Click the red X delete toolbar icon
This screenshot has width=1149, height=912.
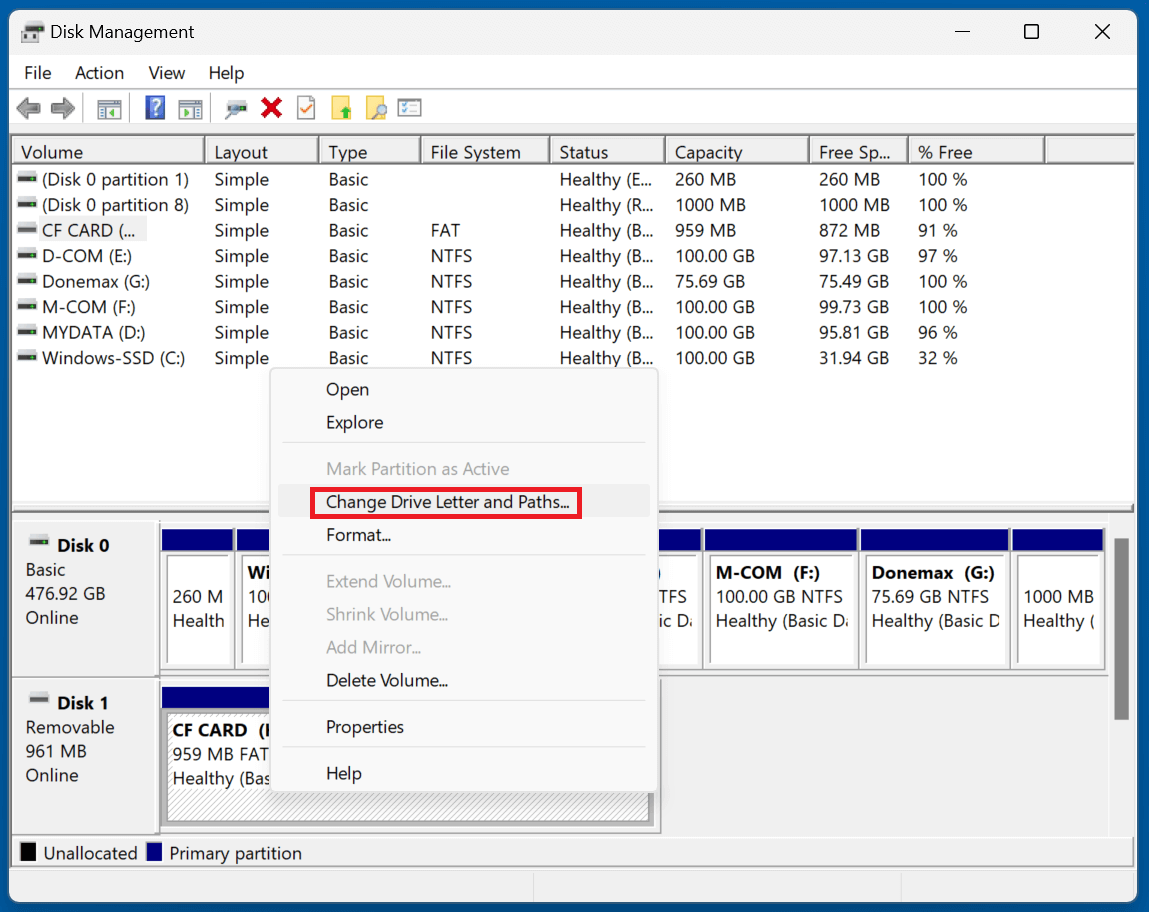(x=272, y=107)
